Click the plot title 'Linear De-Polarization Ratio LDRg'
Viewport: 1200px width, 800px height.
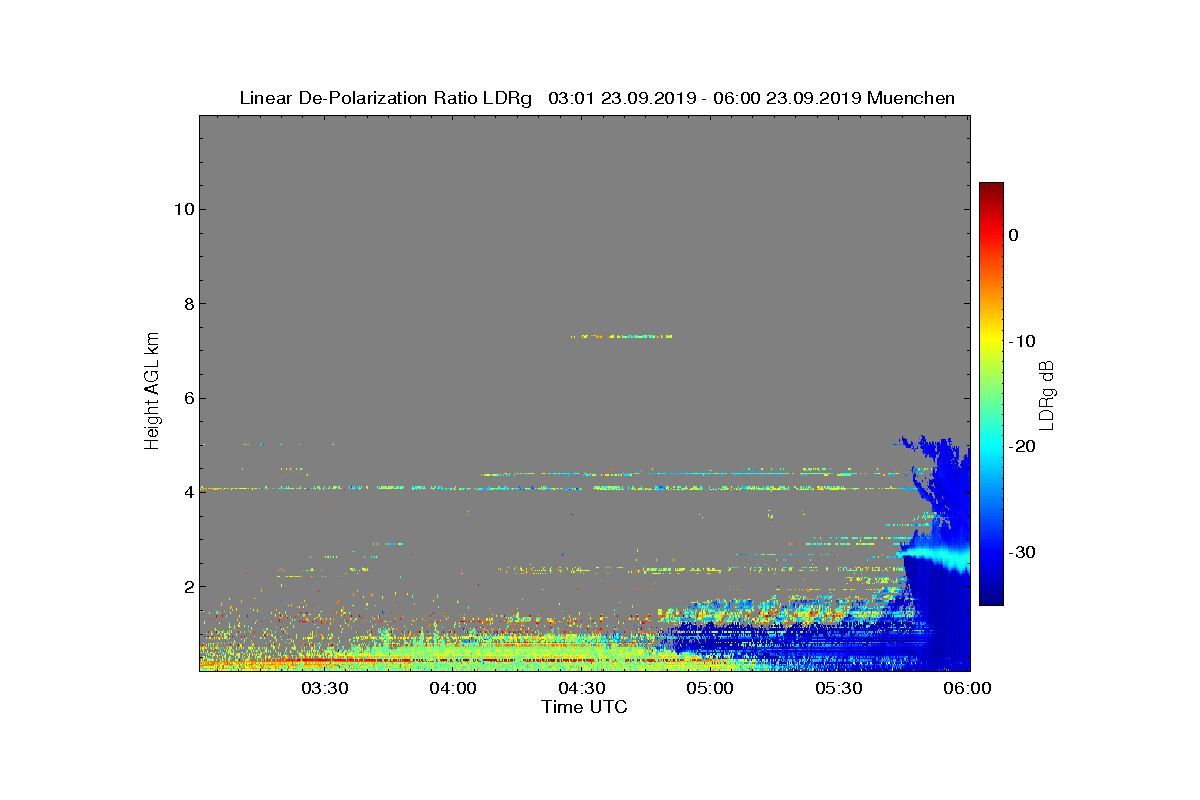click(x=386, y=98)
